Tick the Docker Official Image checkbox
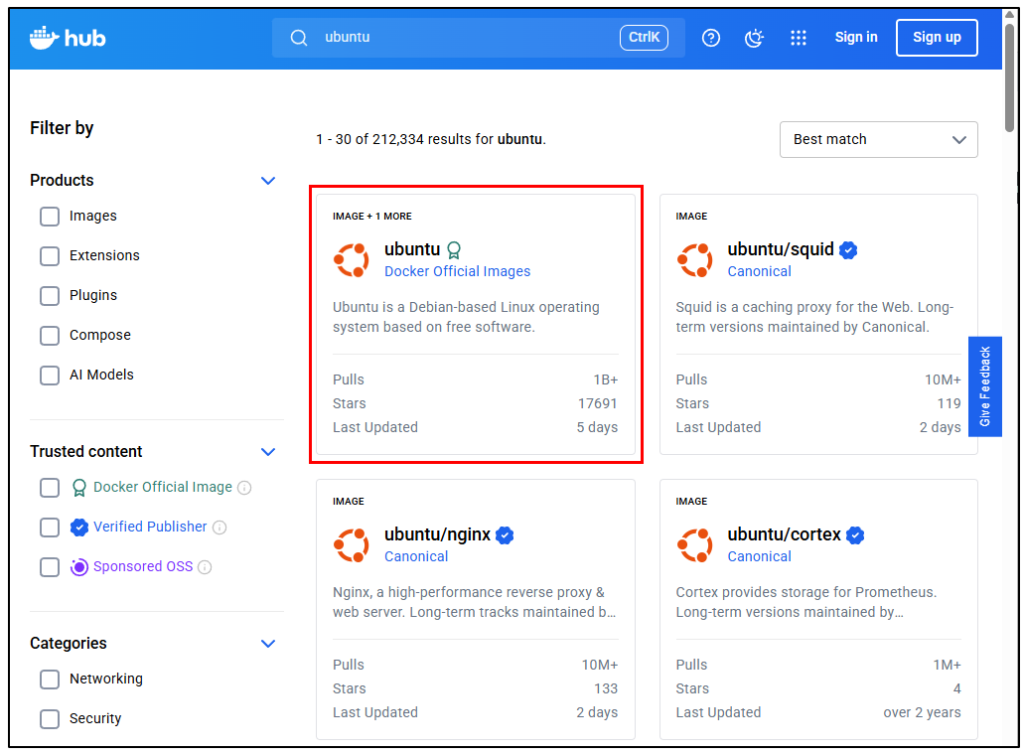Viewport: 1024px width, 756px height. pos(49,488)
